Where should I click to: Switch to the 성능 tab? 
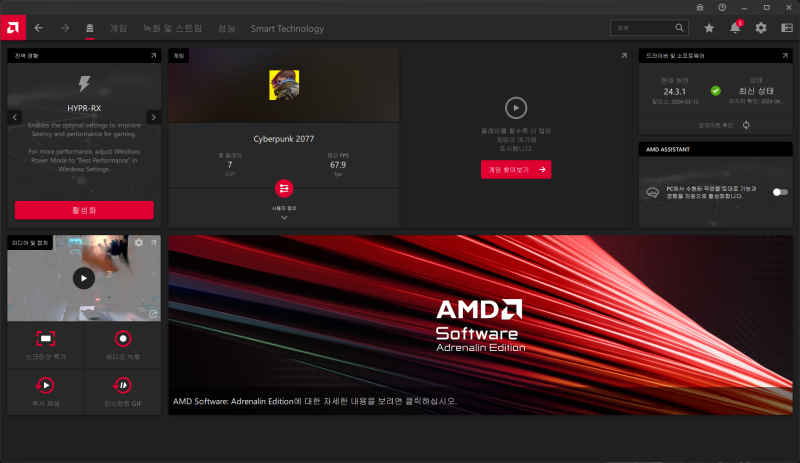coord(227,29)
